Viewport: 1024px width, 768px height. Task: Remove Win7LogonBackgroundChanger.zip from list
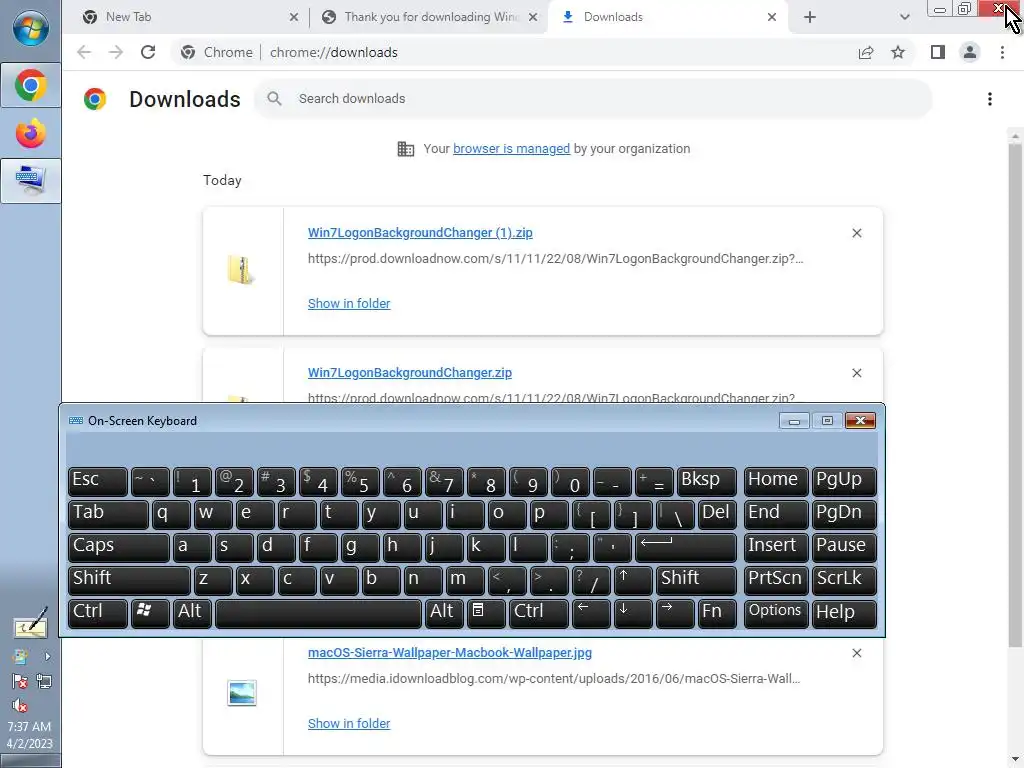coord(857,373)
